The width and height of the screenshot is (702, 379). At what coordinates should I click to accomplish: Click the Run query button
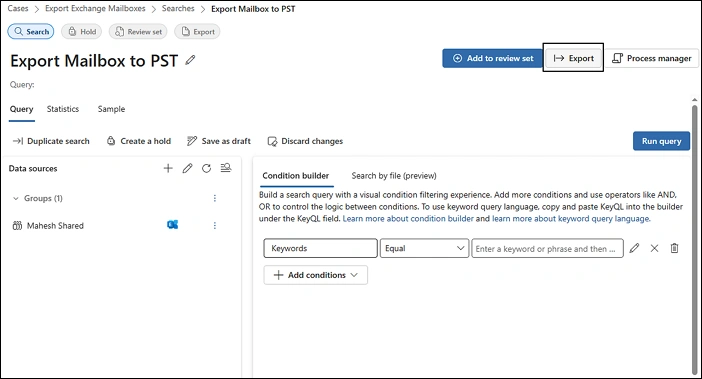[661, 141]
